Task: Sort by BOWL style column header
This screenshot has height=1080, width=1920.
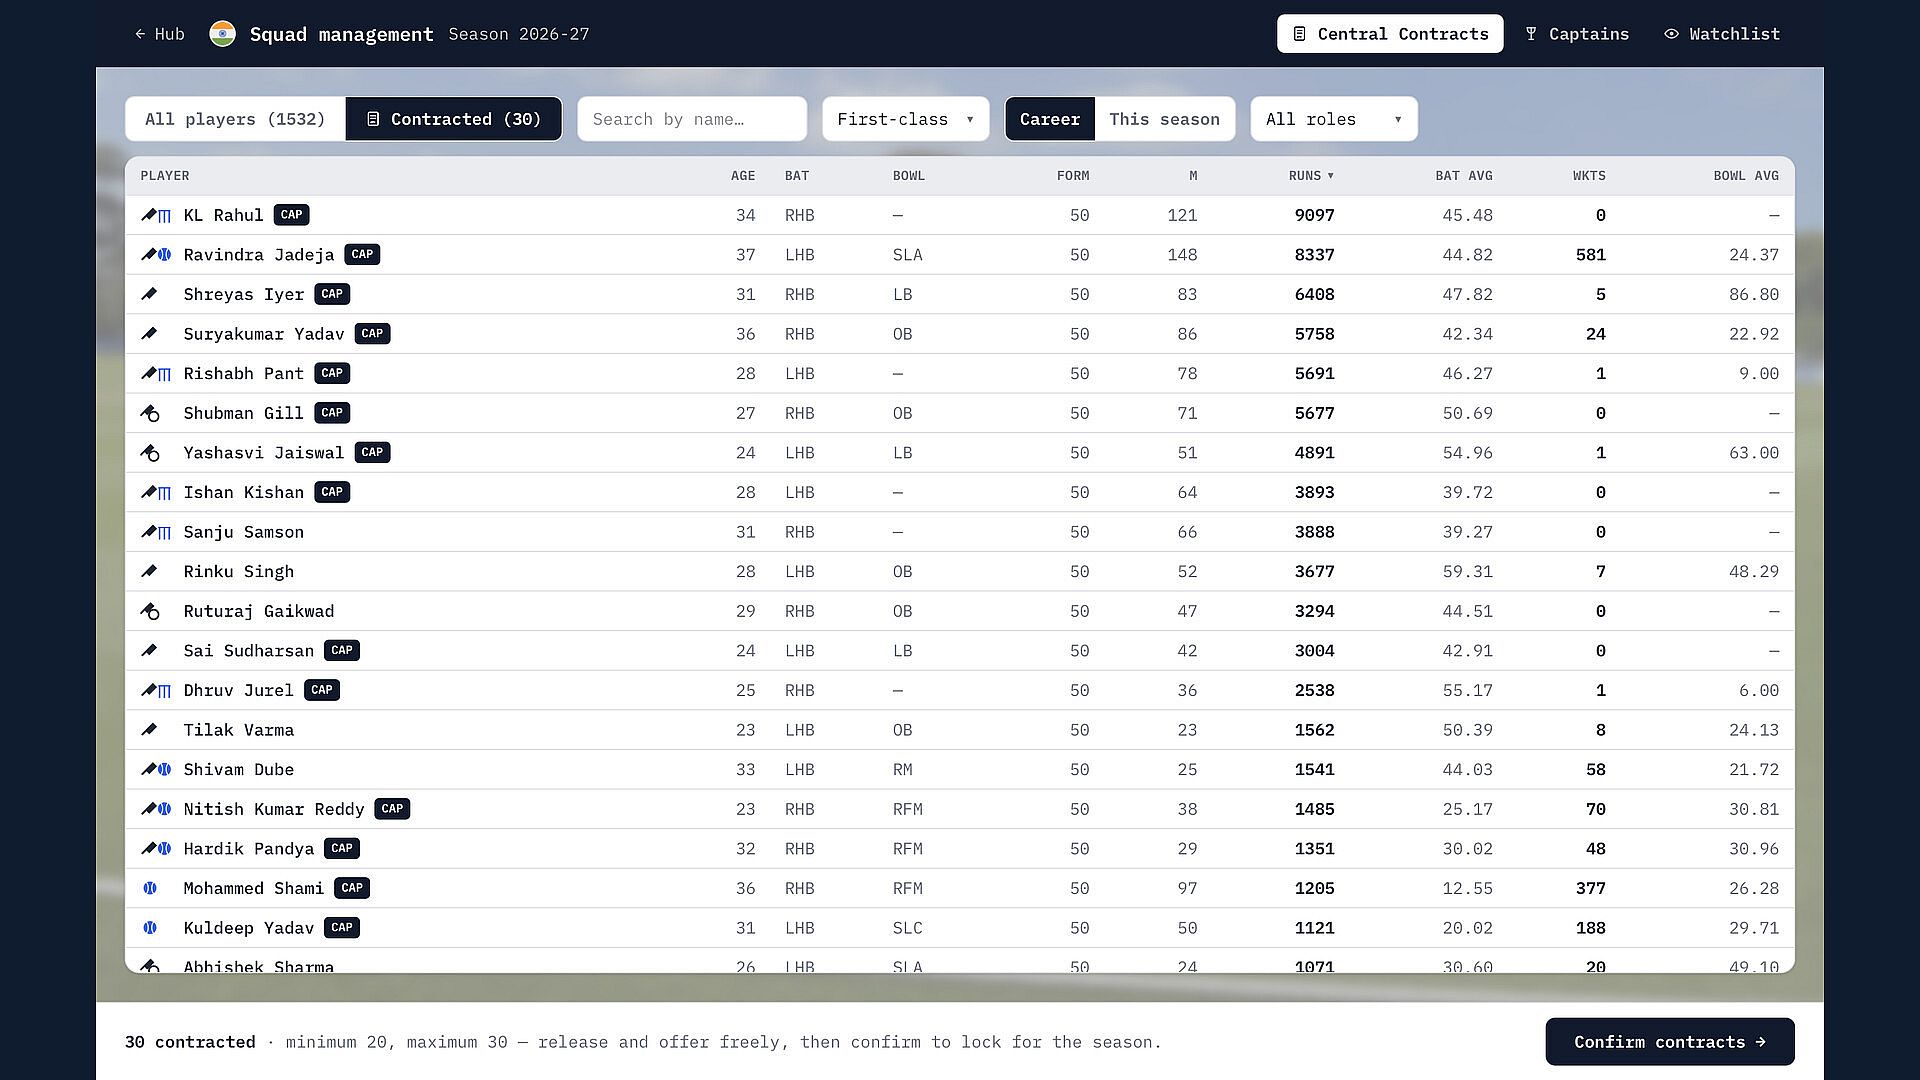Action: pos(909,176)
